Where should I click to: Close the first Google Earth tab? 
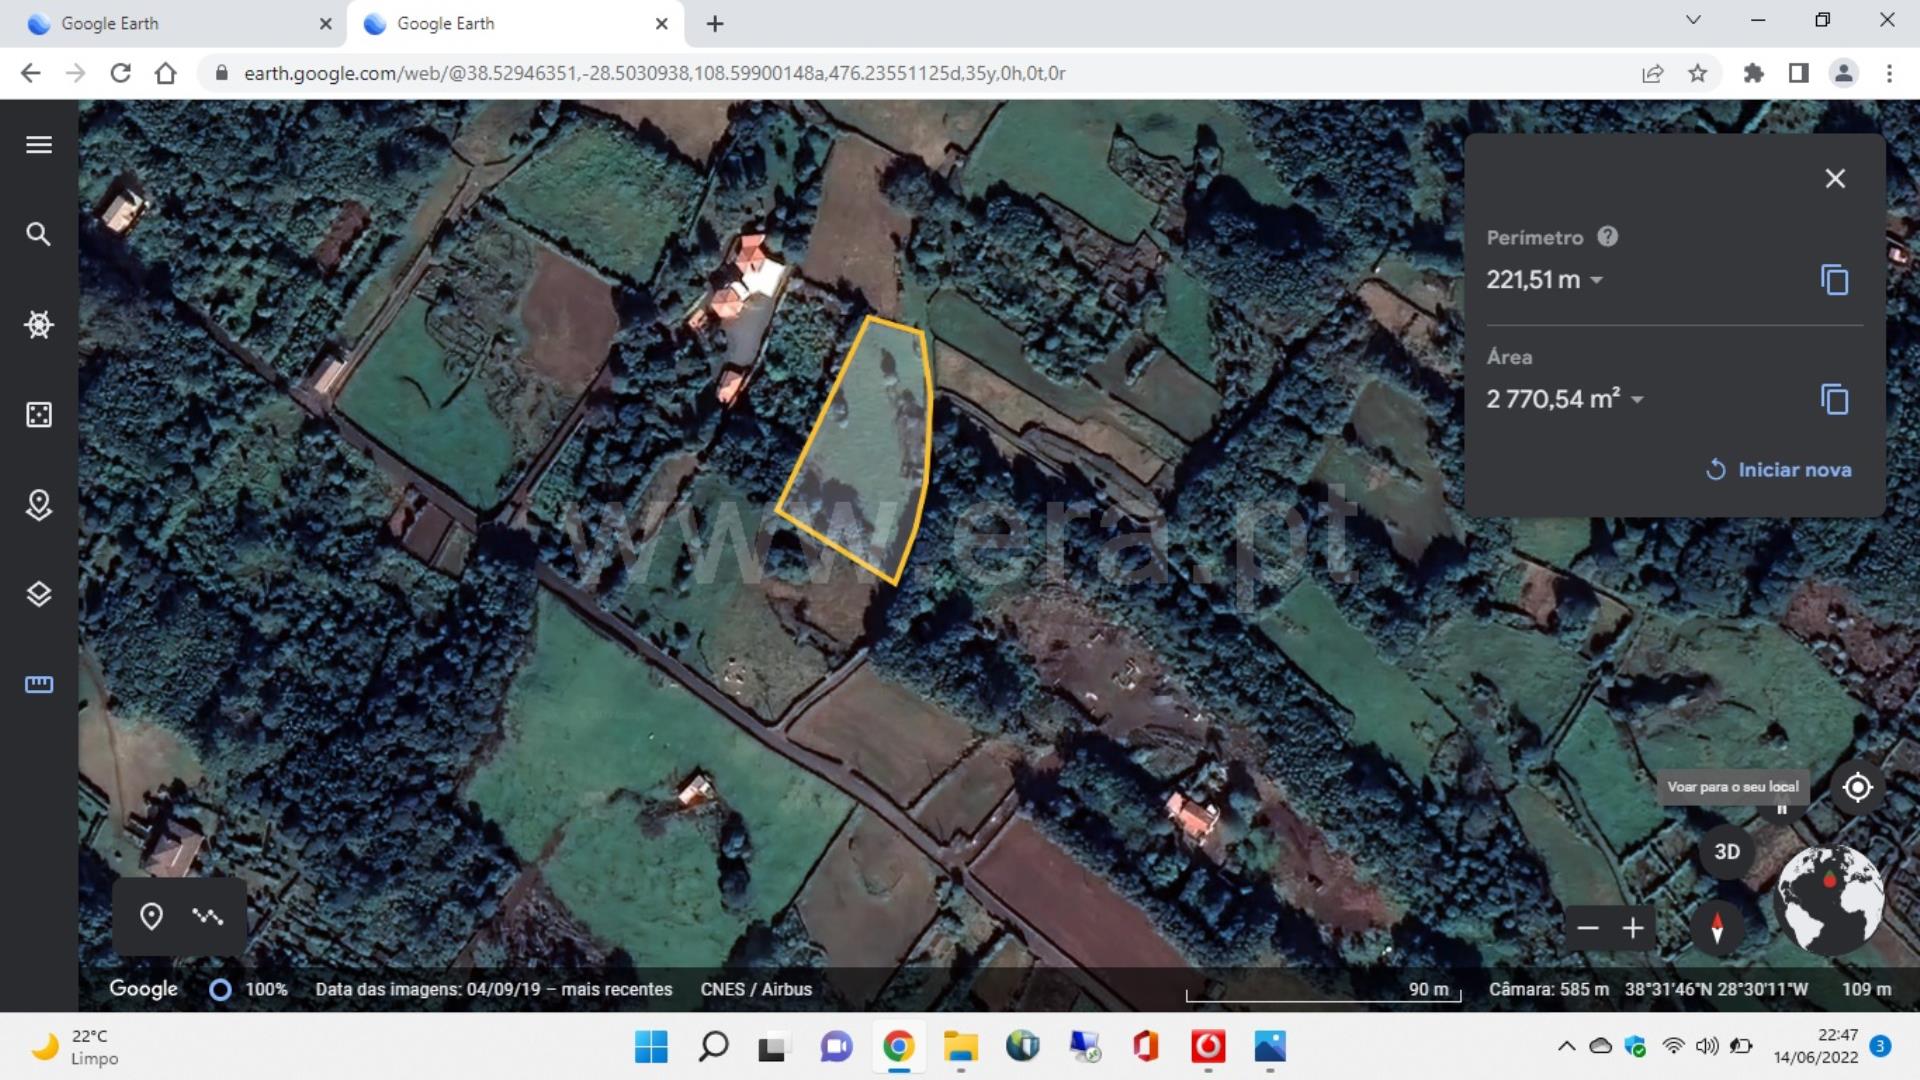coord(325,24)
